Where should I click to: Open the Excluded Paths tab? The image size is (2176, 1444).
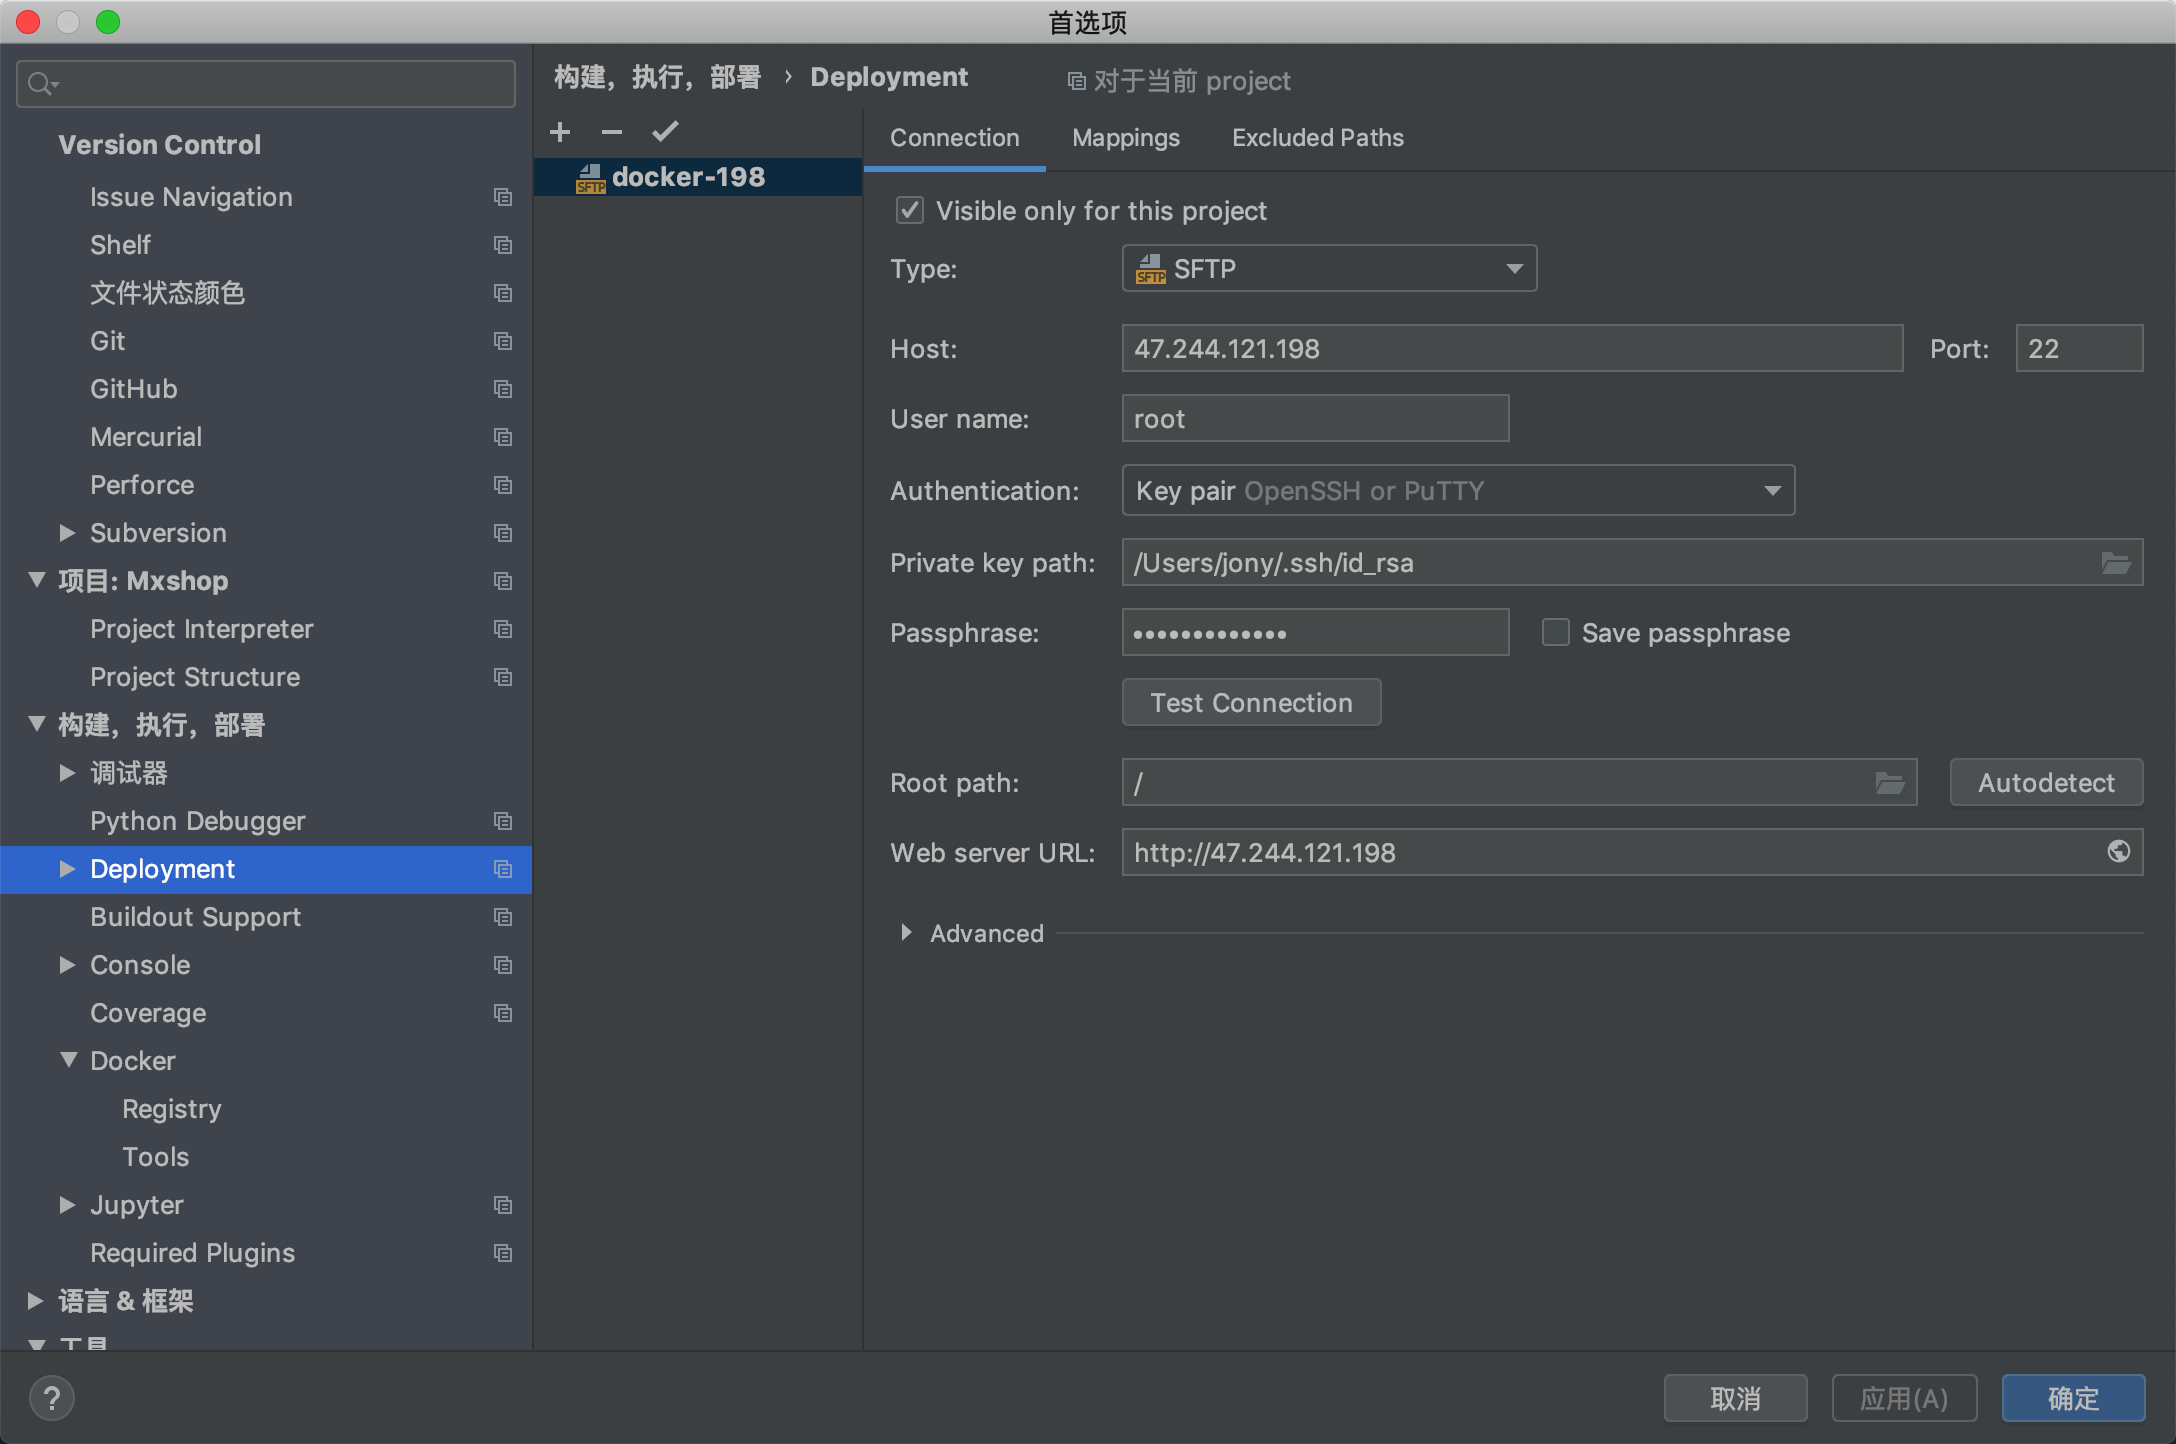[x=1317, y=138]
